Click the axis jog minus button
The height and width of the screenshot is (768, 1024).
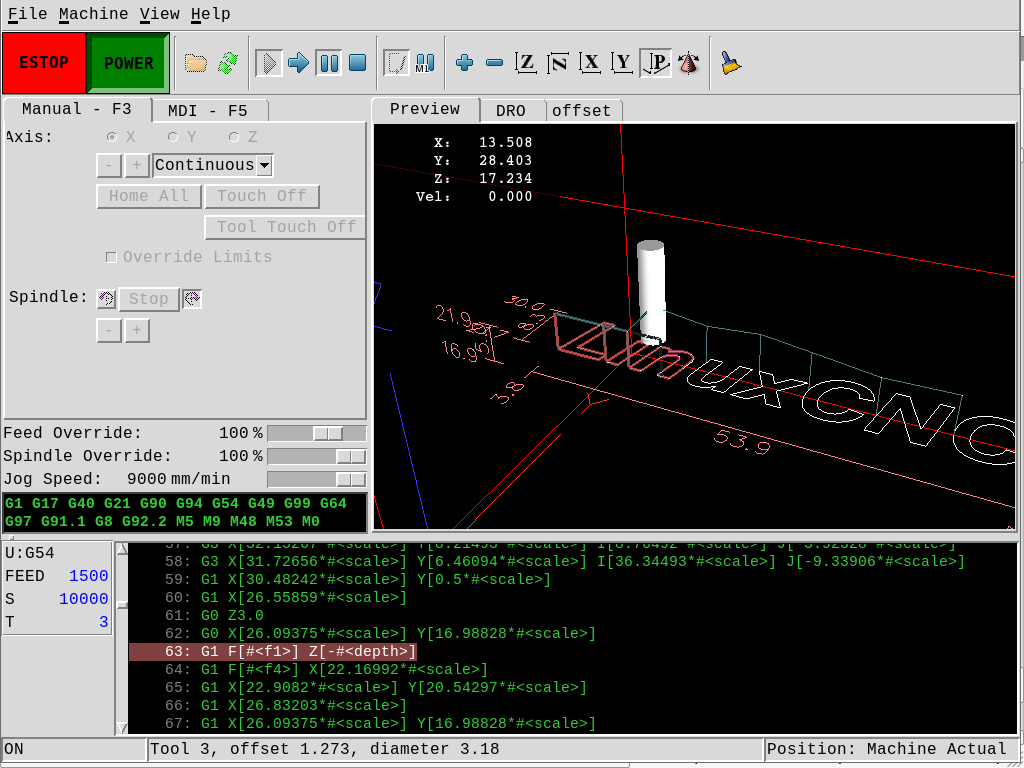(109, 165)
